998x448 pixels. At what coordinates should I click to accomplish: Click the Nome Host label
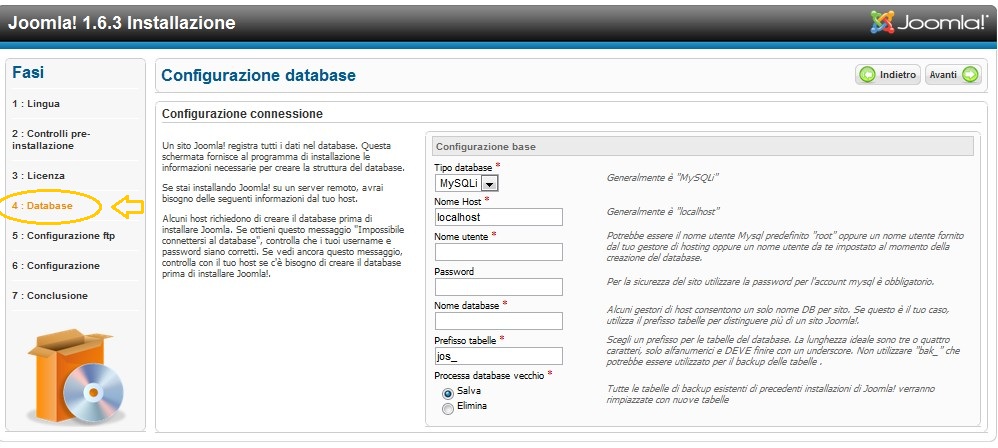click(x=458, y=201)
